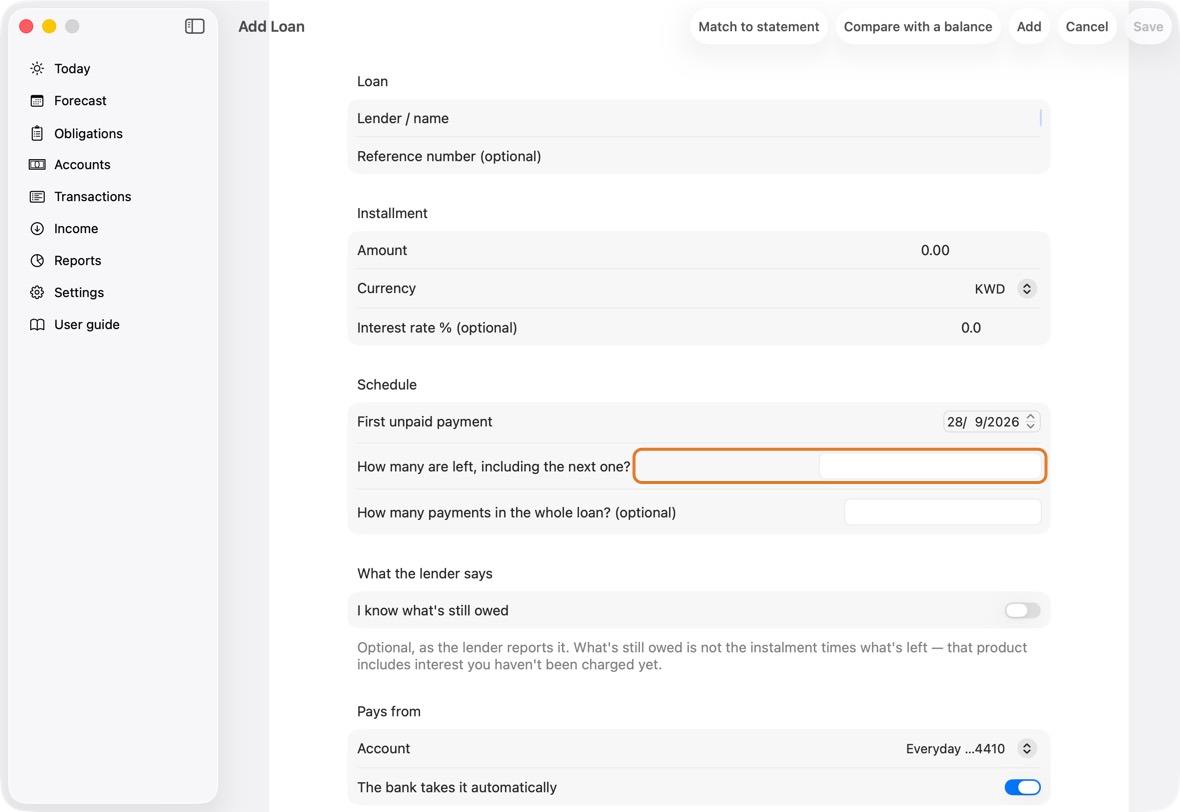This screenshot has height=812, width=1180.
Task: Click the Forecast calendar icon
Action: click(x=37, y=101)
